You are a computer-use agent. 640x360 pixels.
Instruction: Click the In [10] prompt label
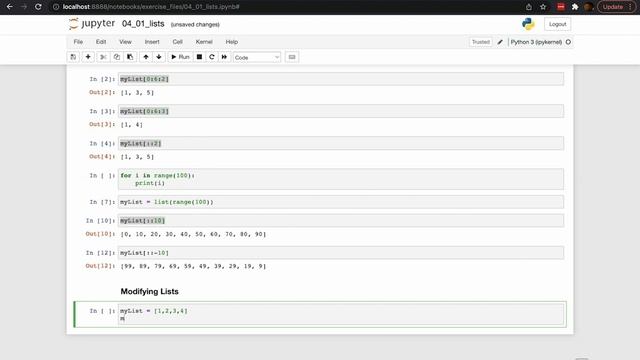[x=100, y=221]
